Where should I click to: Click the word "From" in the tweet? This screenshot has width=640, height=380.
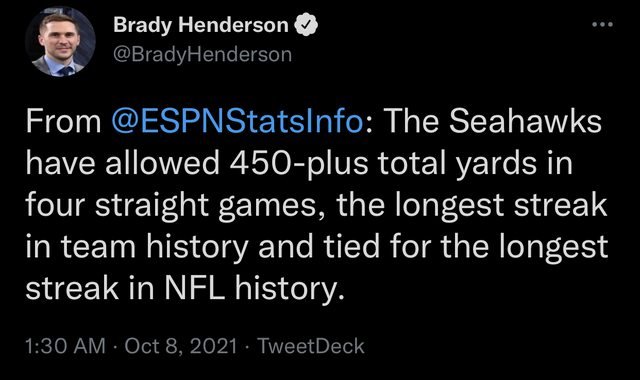(63, 122)
